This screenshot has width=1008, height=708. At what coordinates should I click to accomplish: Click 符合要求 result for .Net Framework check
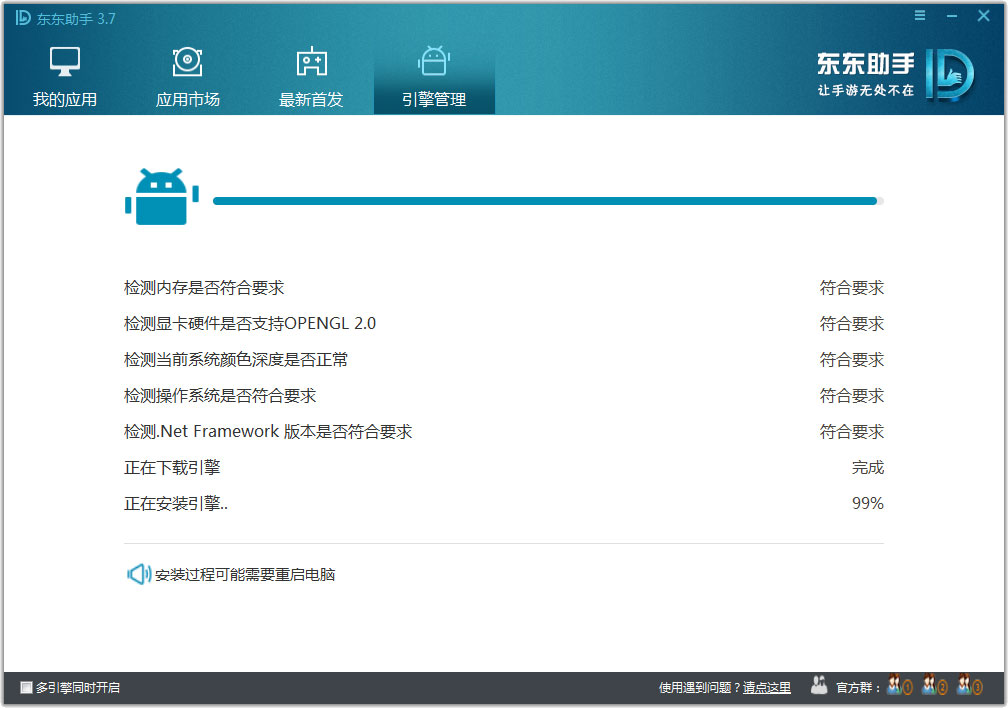[x=852, y=431]
